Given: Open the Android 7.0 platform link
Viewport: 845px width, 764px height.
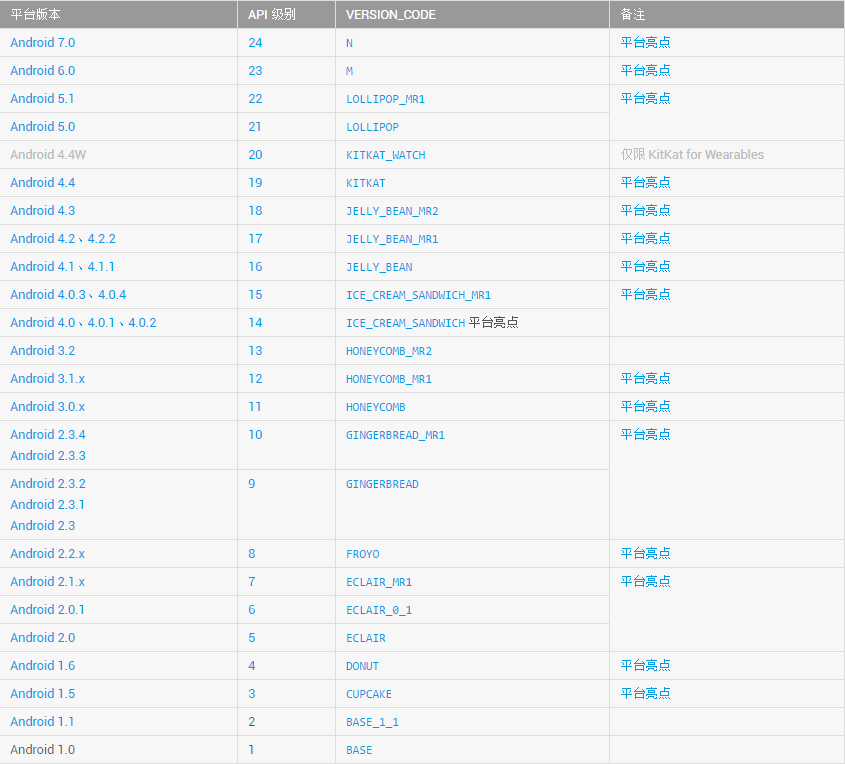Looking at the screenshot, I should coord(43,43).
